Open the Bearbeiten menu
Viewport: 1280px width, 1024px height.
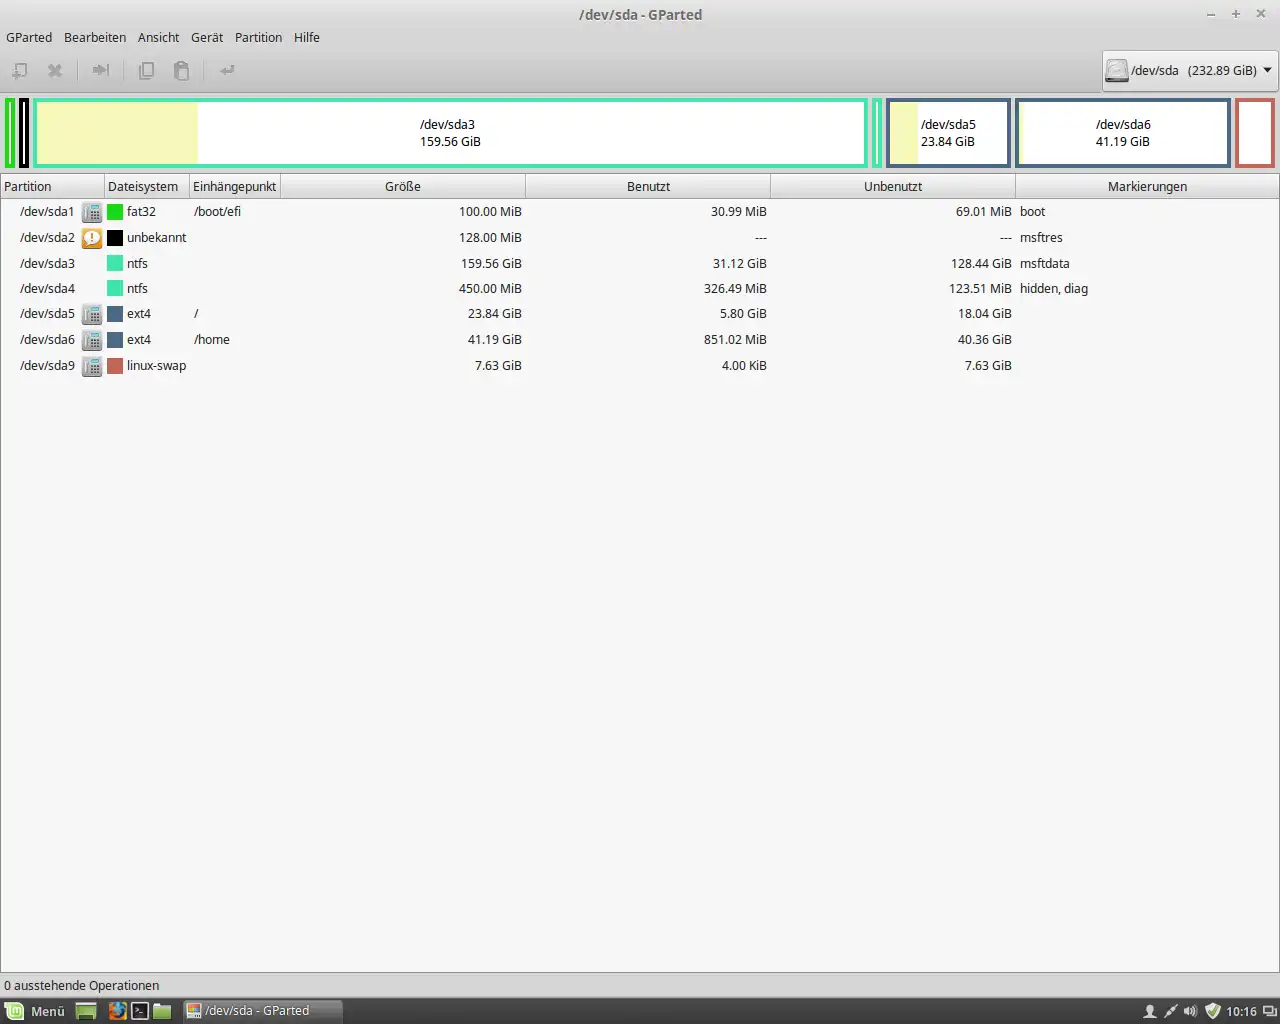[x=95, y=37]
